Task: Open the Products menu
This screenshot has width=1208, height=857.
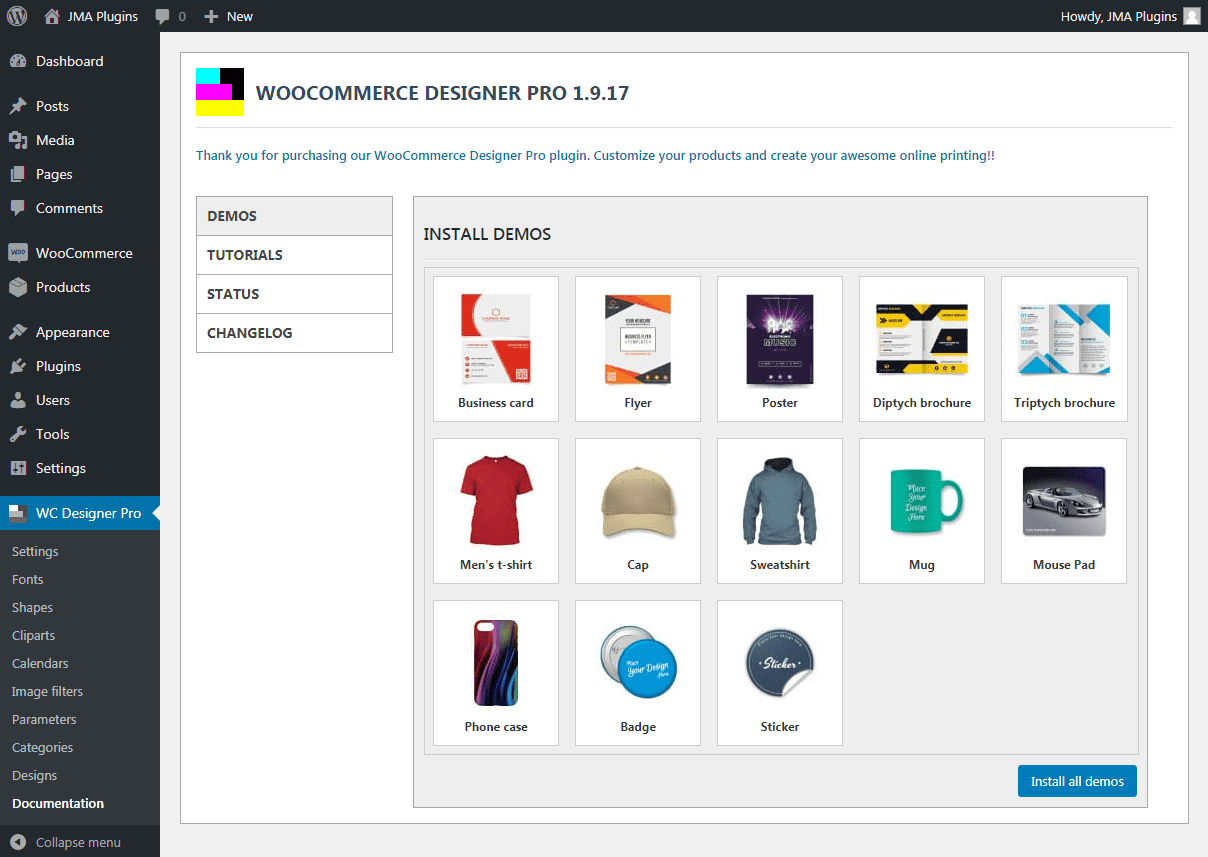Action: tap(80, 287)
